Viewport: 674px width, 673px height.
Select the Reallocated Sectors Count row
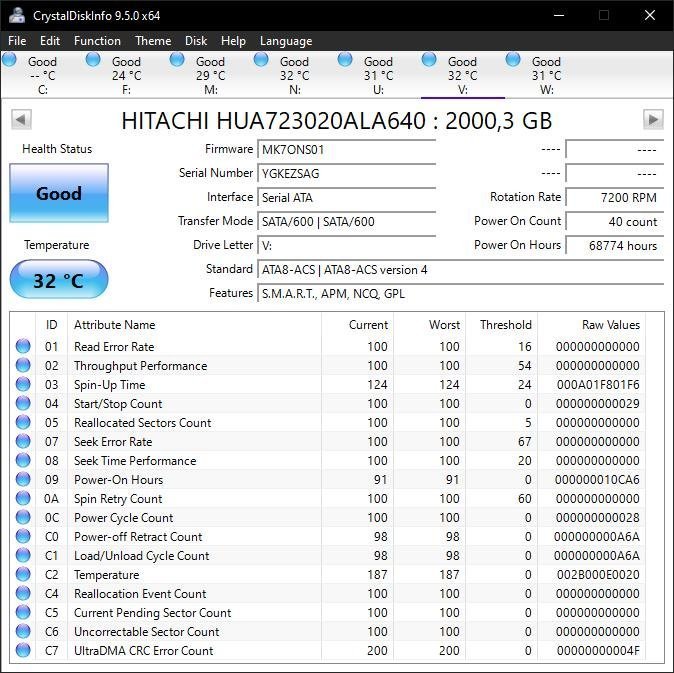142,423
